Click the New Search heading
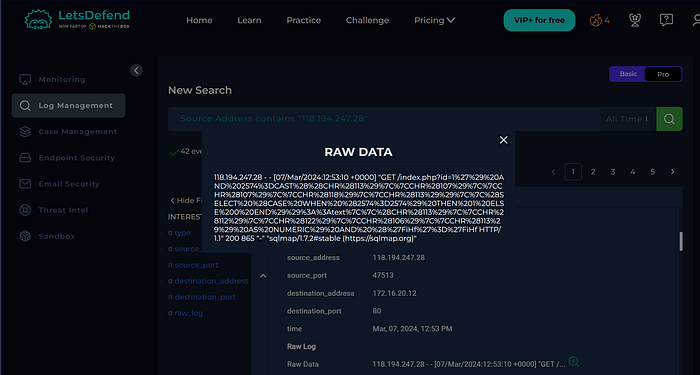700x375 pixels. point(200,90)
